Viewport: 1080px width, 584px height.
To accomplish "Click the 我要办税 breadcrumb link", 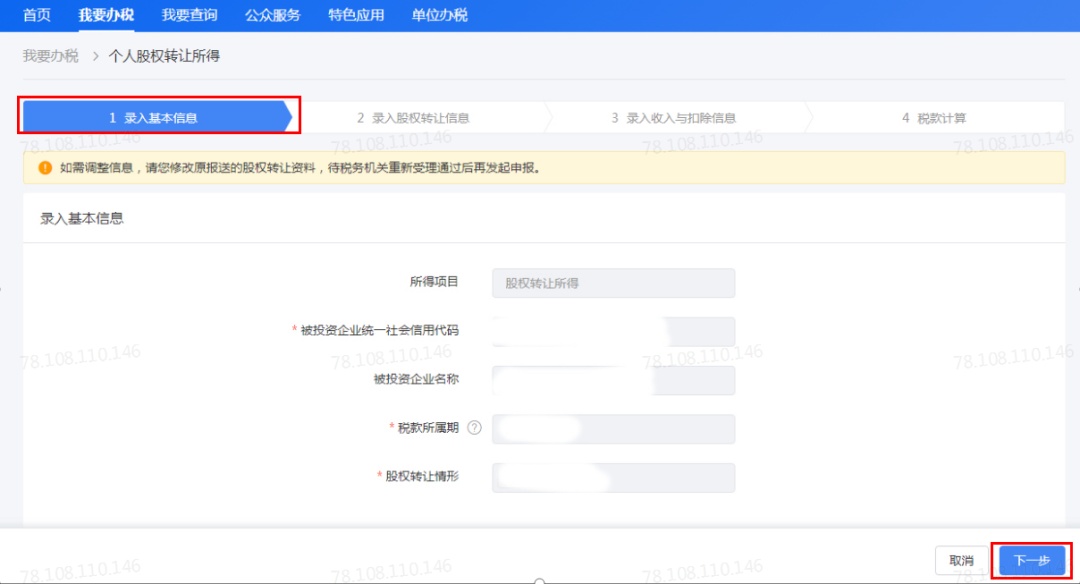I will pos(50,56).
